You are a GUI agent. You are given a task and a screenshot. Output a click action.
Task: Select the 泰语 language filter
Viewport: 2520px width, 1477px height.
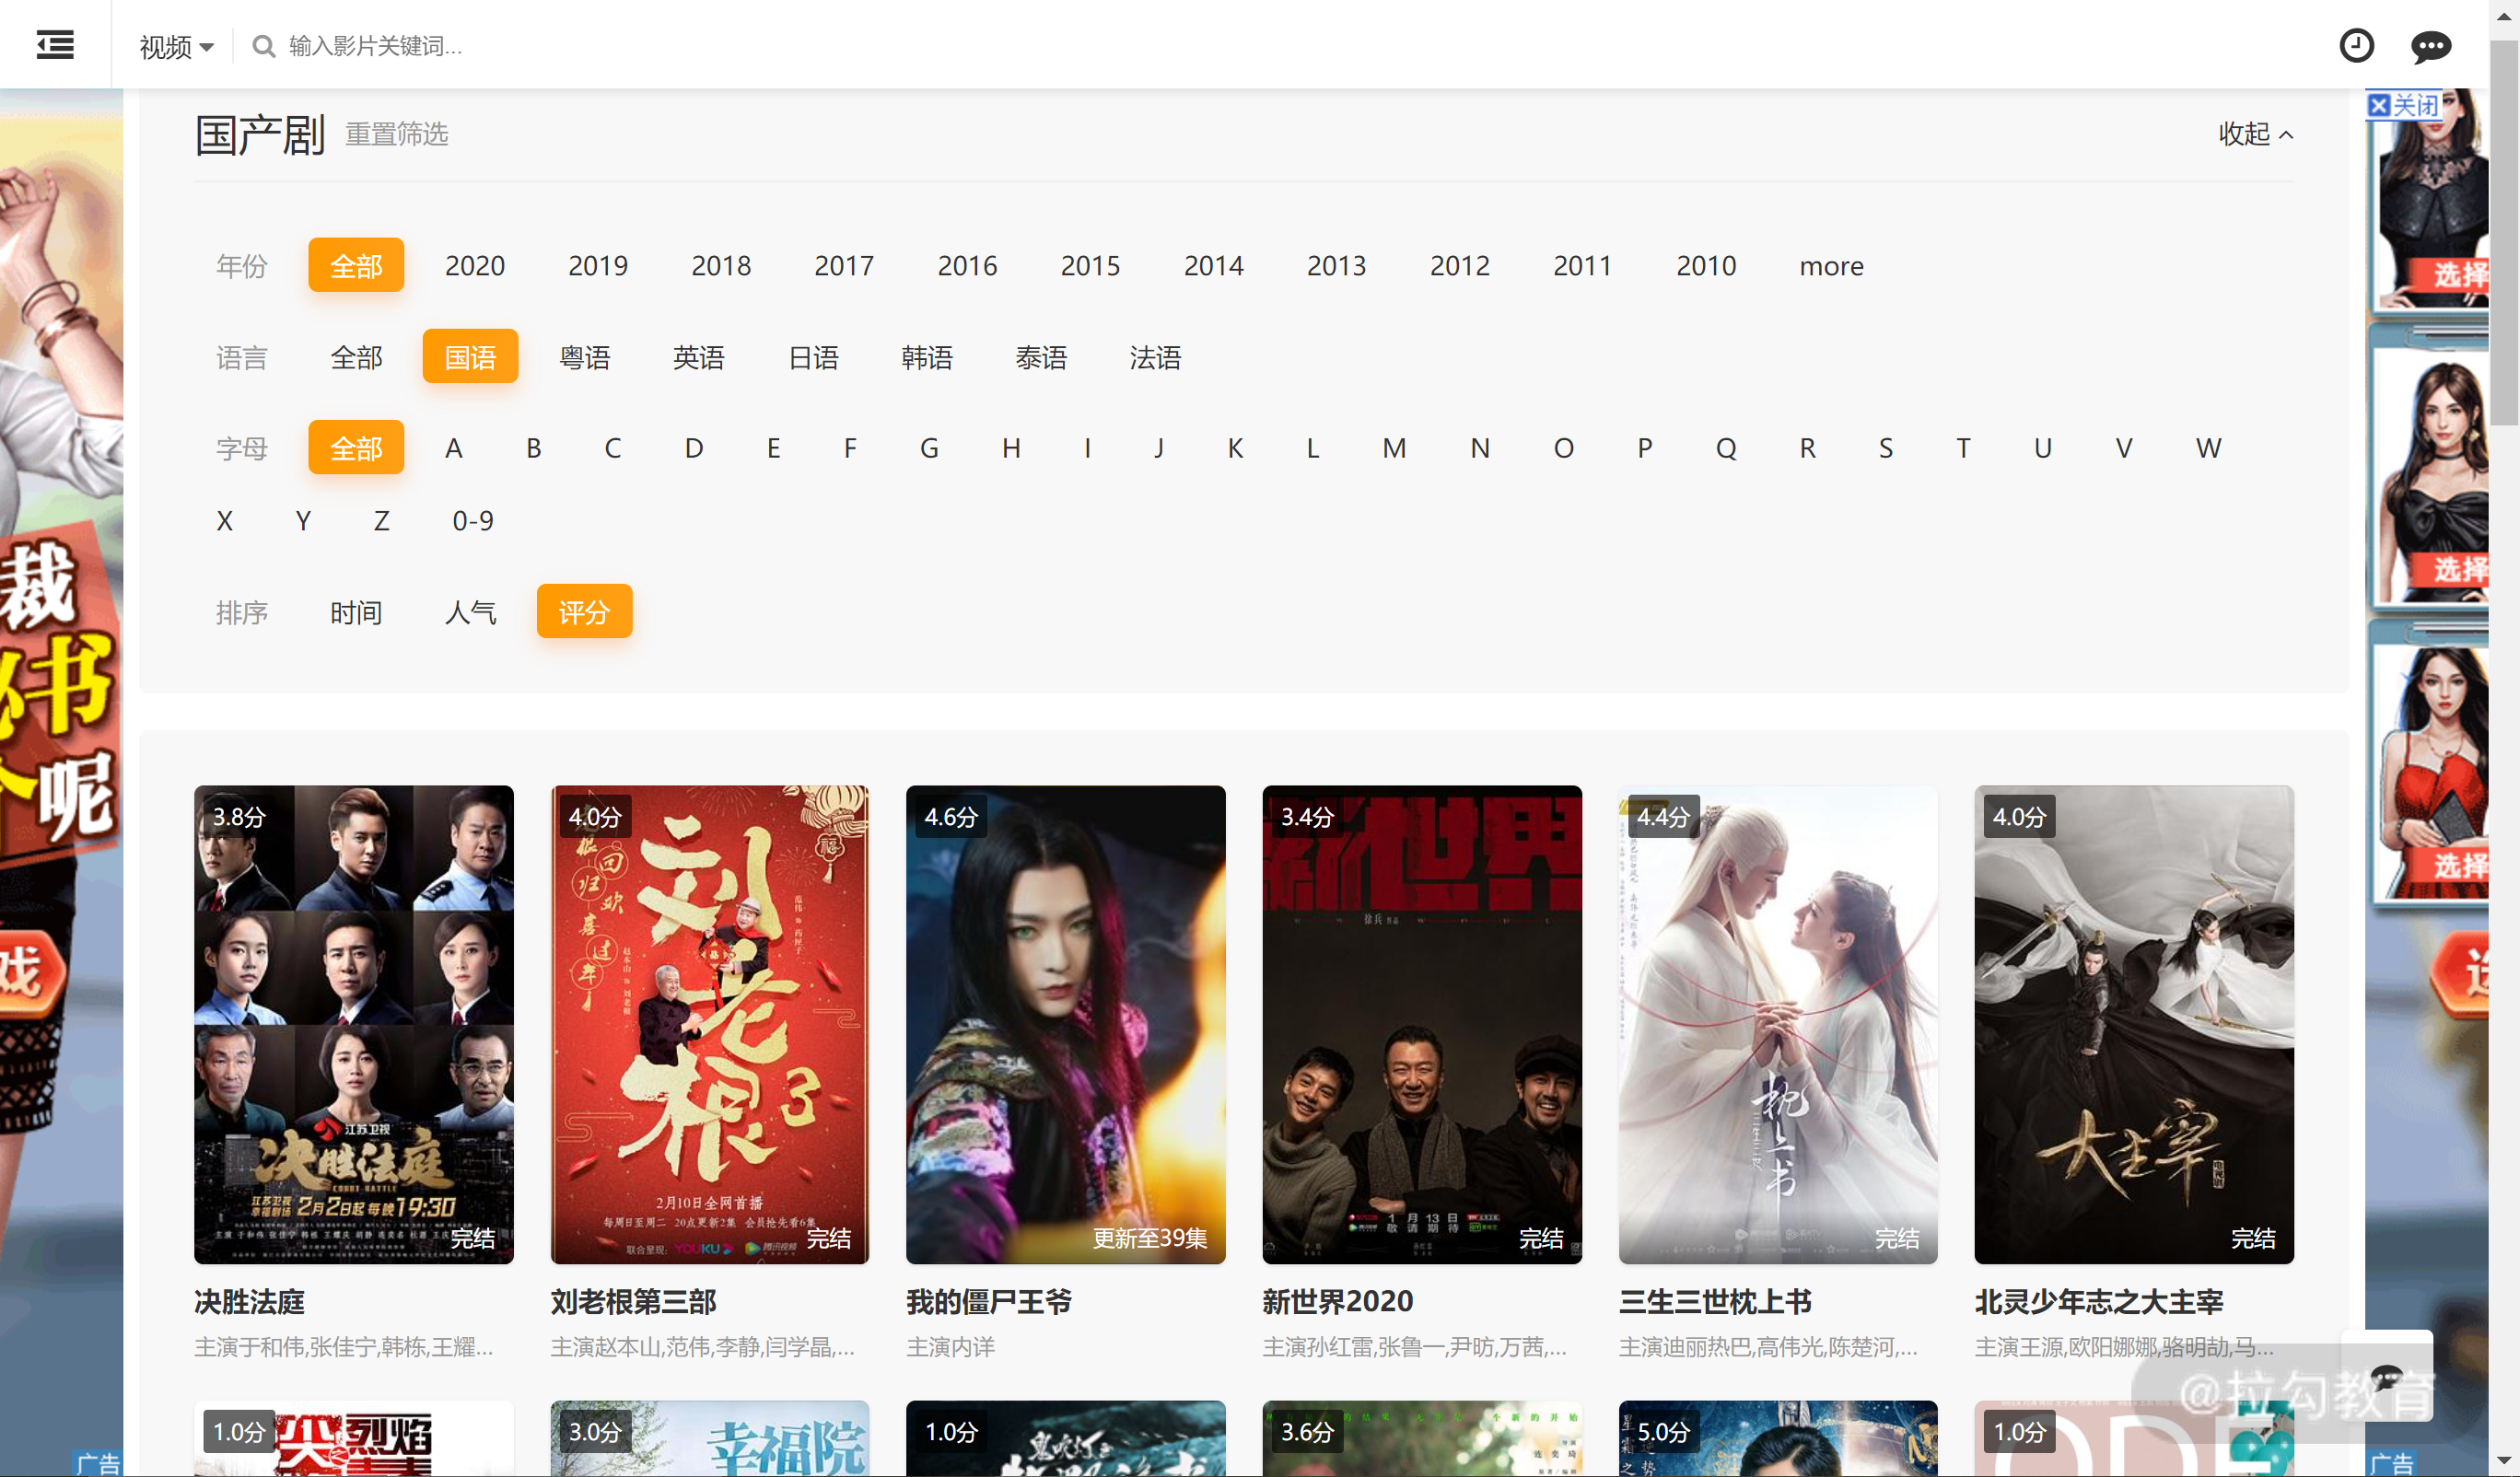1041,357
